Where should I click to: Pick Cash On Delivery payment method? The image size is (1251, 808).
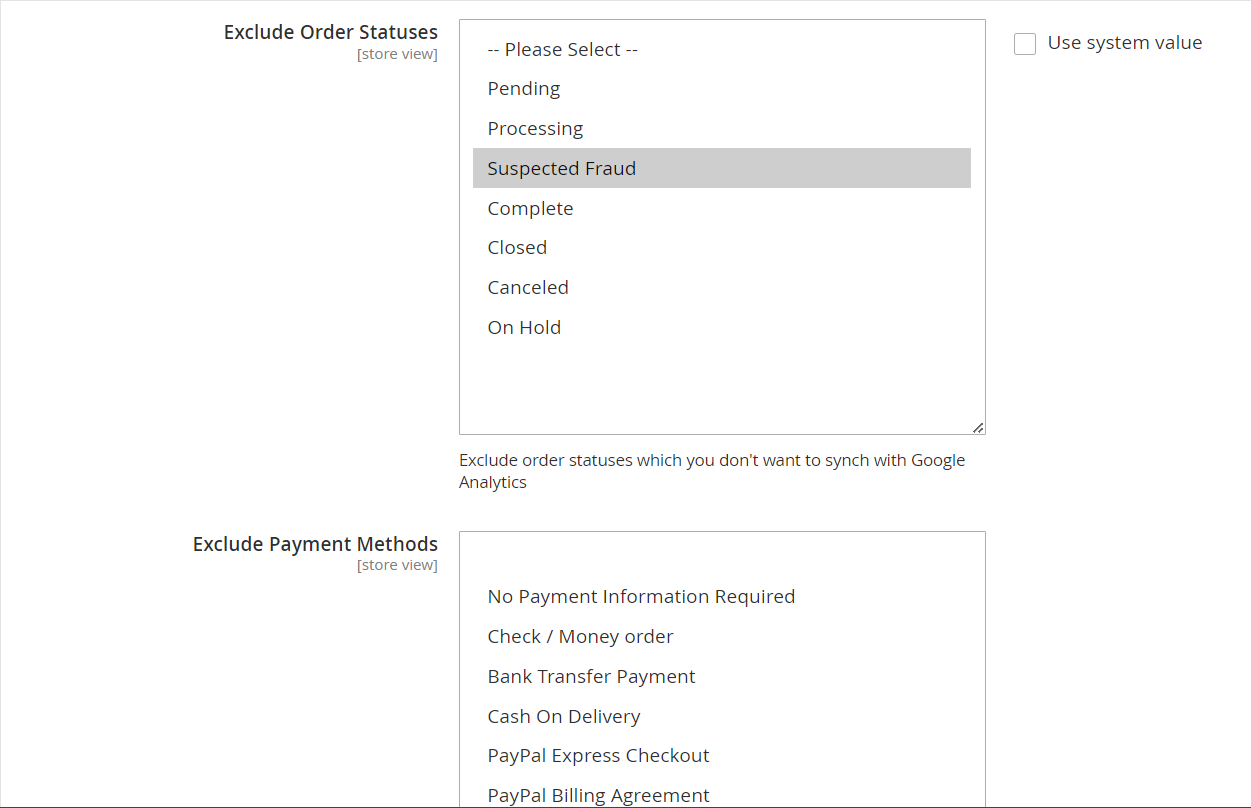click(x=564, y=717)
